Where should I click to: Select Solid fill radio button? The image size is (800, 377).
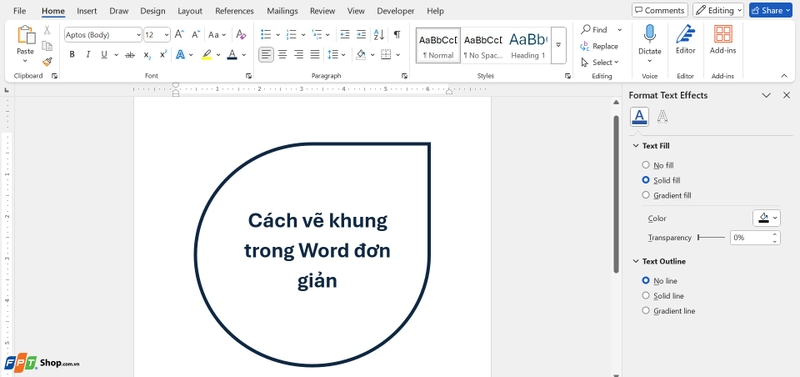click(646, 180)
